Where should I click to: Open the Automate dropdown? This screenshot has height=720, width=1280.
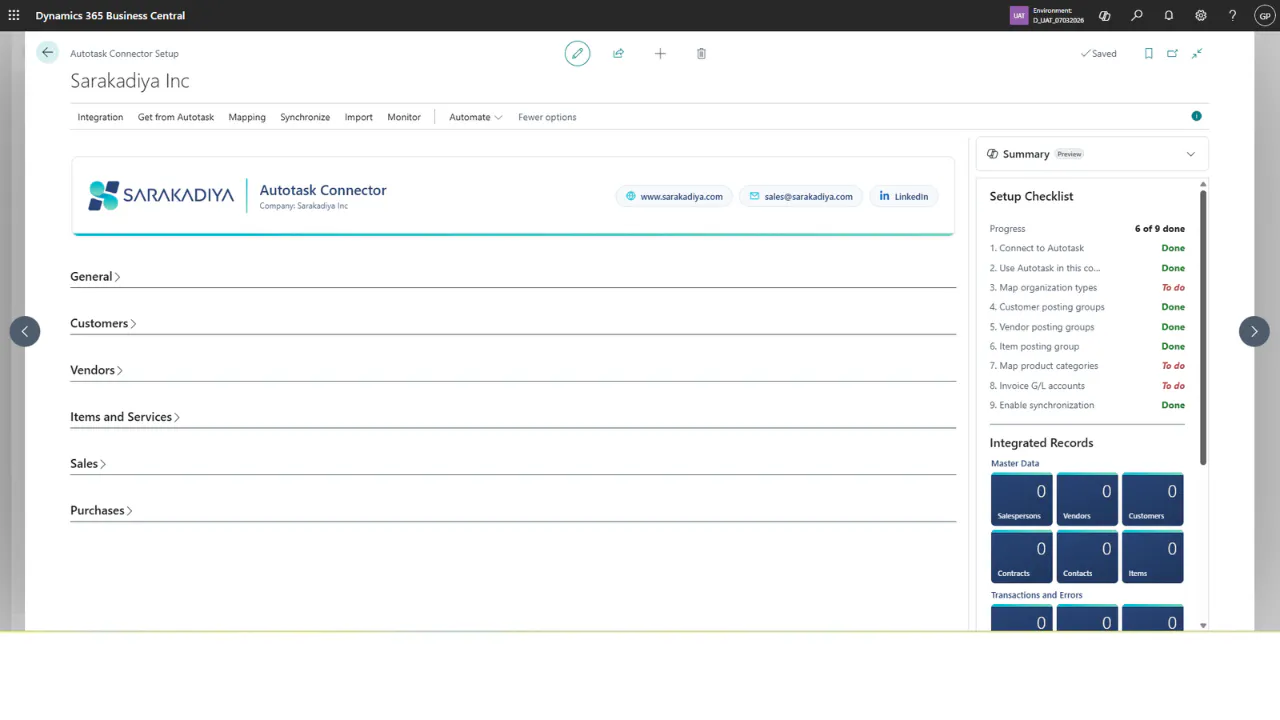(475, 117)
